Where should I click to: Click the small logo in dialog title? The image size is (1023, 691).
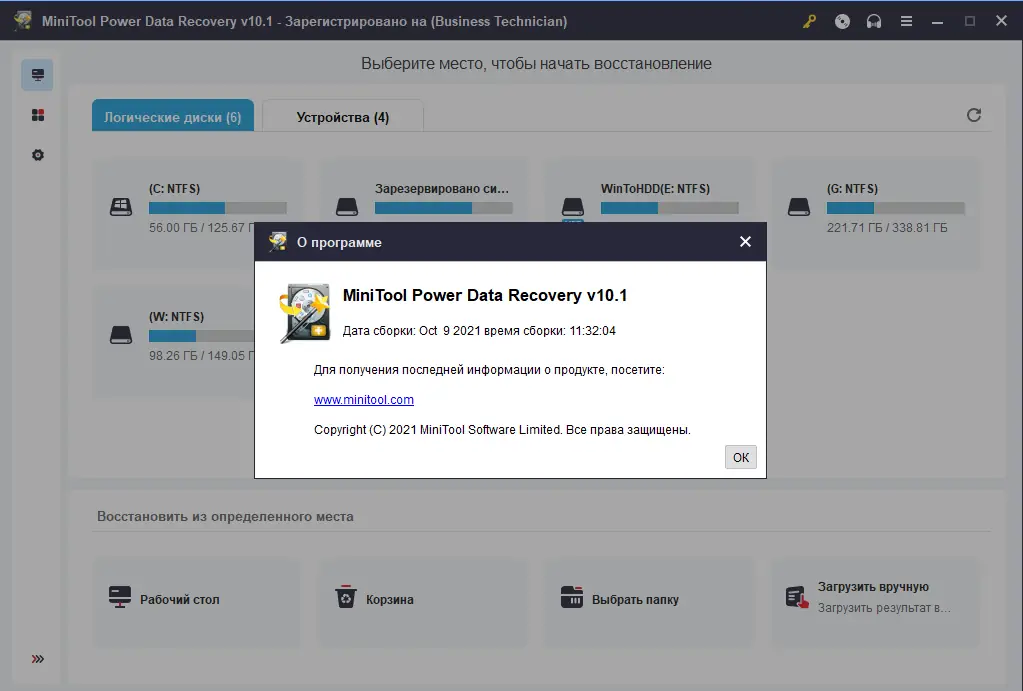click(278, 242)
